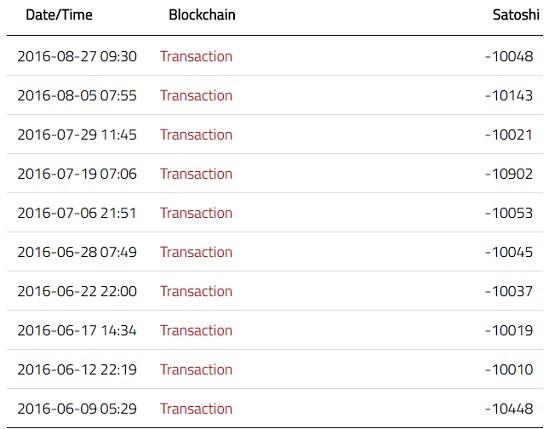Open Transaction link dated 2016-06-22 22:00
Image resolution: width=549 pixels, height=429 pixels.
click(196, 291)
